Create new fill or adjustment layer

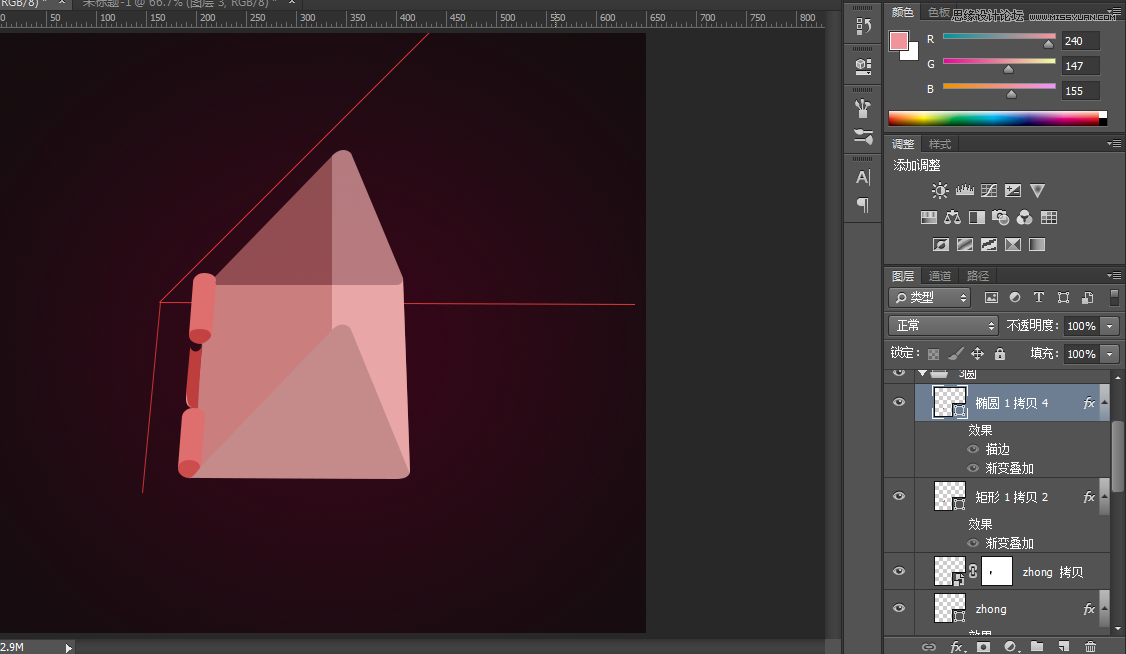click(x=1010, y=647)
